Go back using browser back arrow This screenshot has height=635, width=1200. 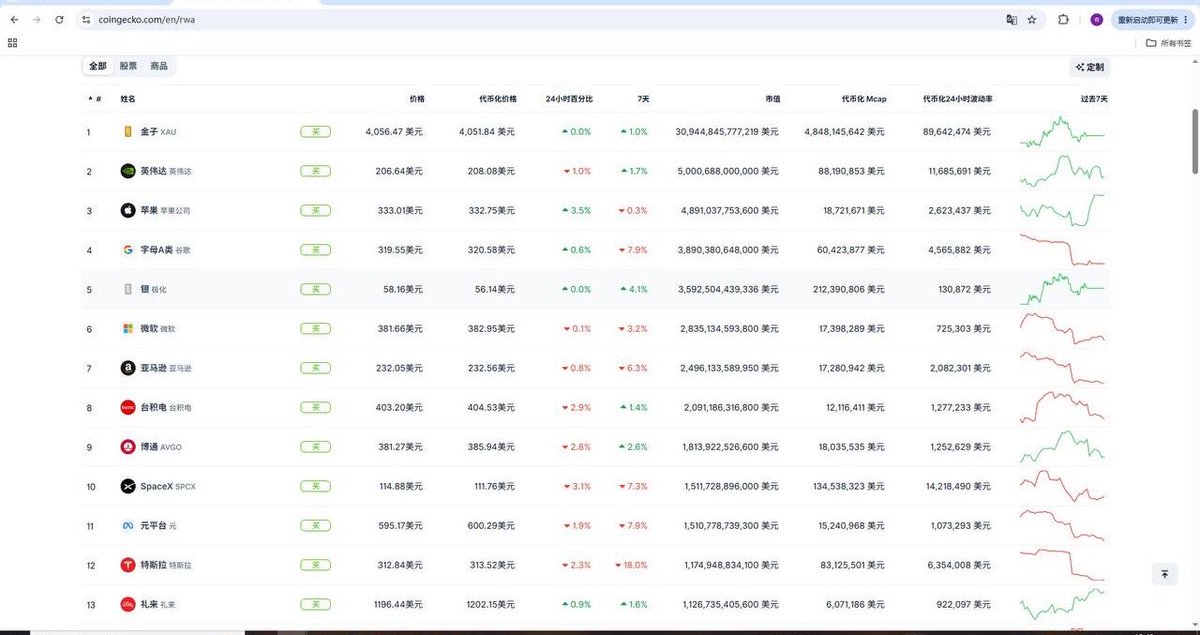[x=14, y=20]
